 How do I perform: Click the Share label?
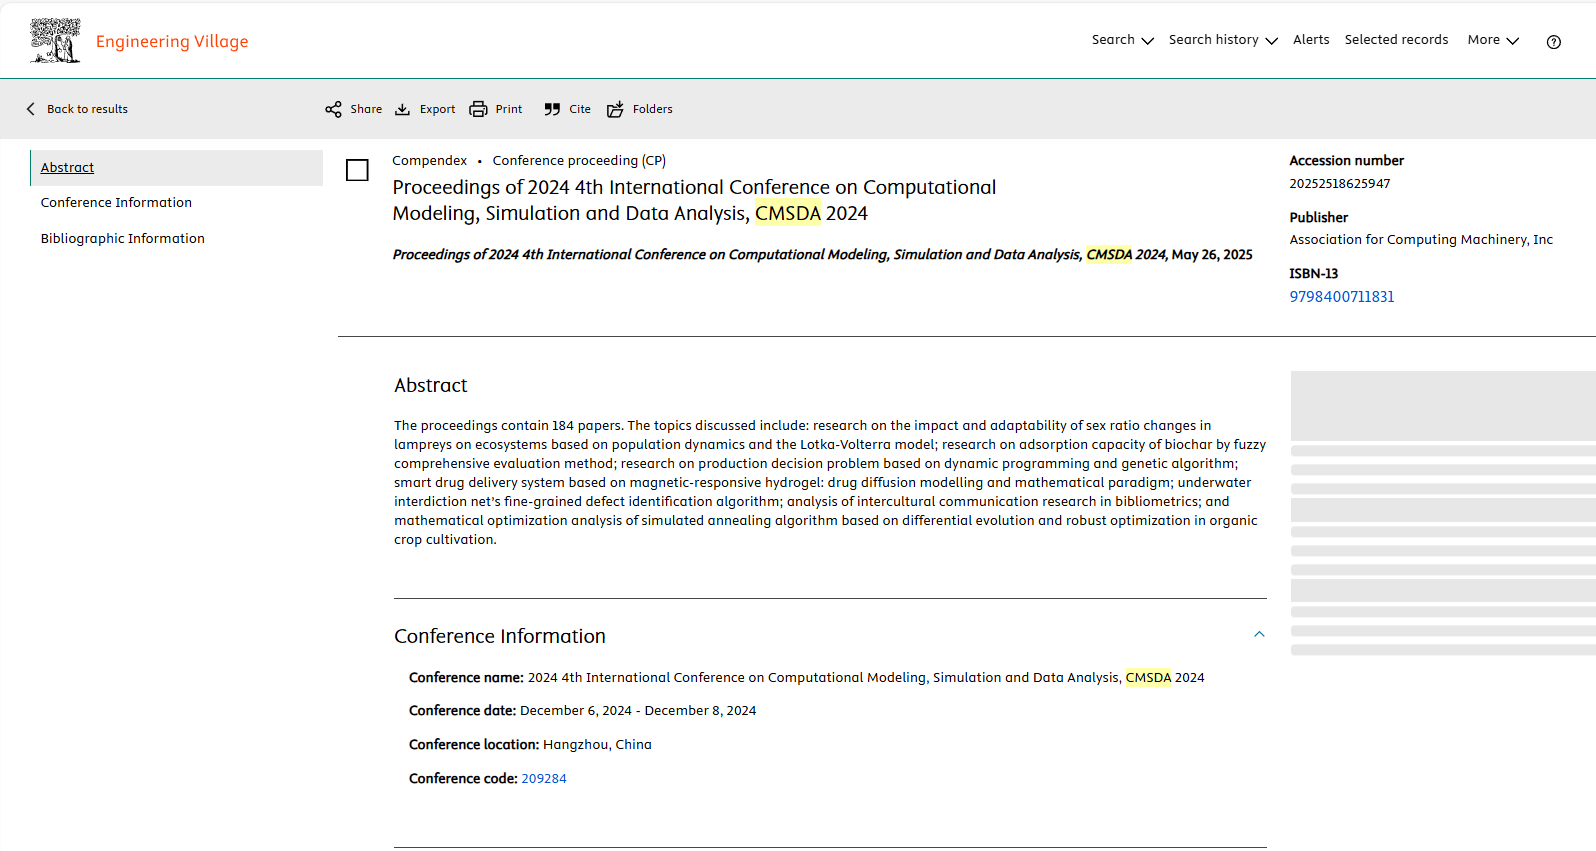coord(366,109)
